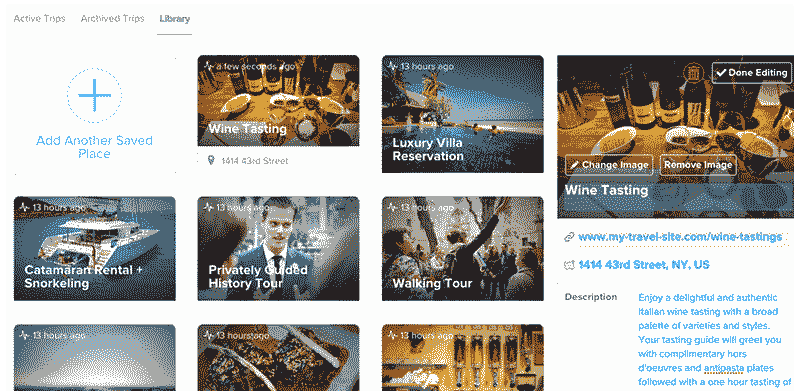Click activity pulse icon on Luxury Villa card
The width and height of the screenshot is (800, 391).
[392, 66]
